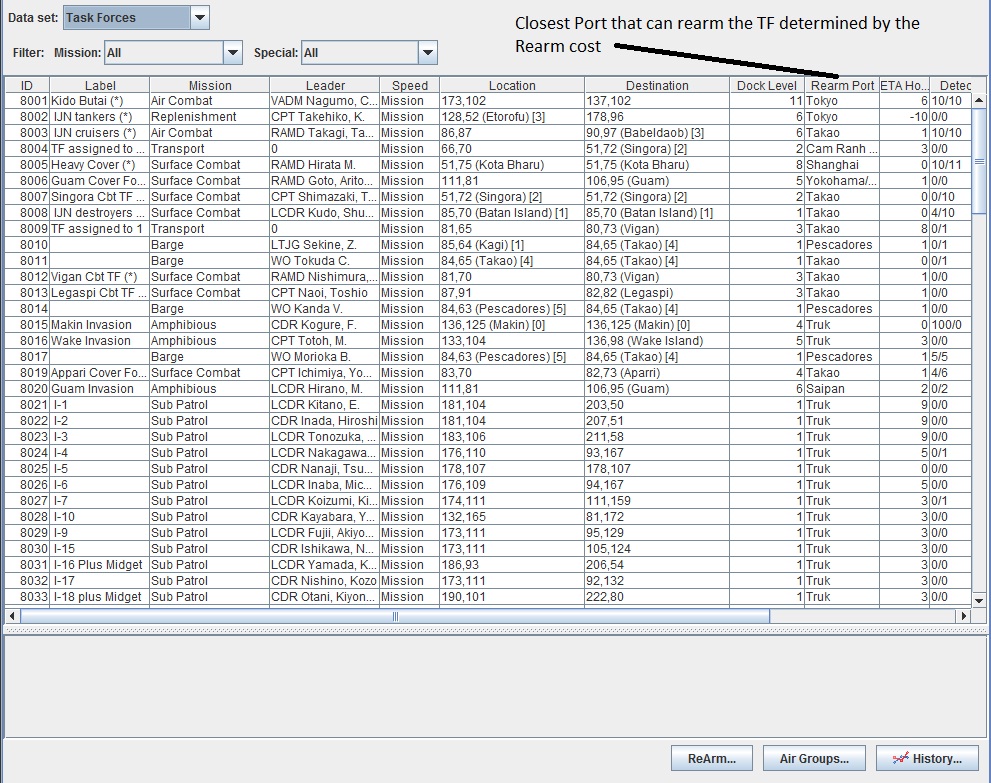This screenshot has height=783, width=991.
Task: Click destination 222,80 cell
Action: coord(657,597)
